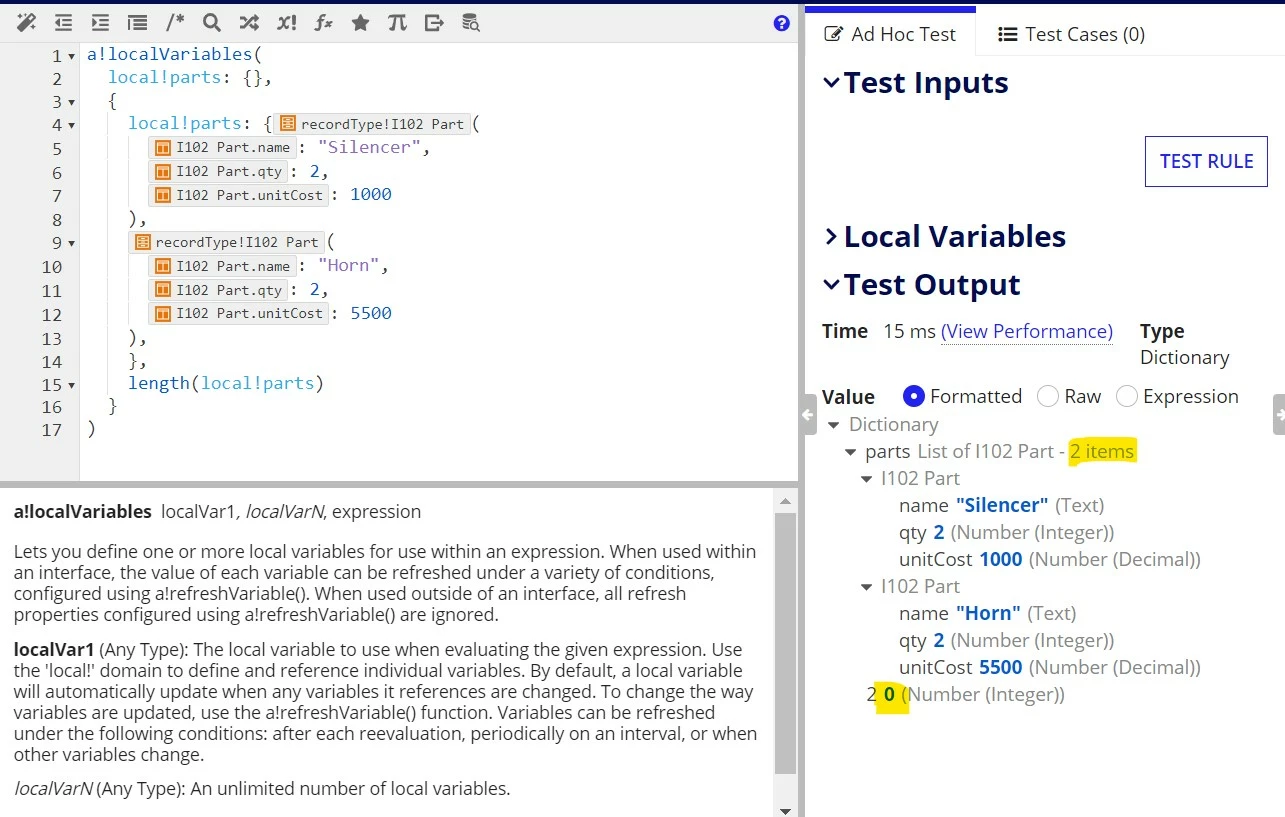Viewport: 1285px width, 817px height.
Task: Click the export arrow toolbar icon
Action: pyautogui.click(x=434, y=22)
